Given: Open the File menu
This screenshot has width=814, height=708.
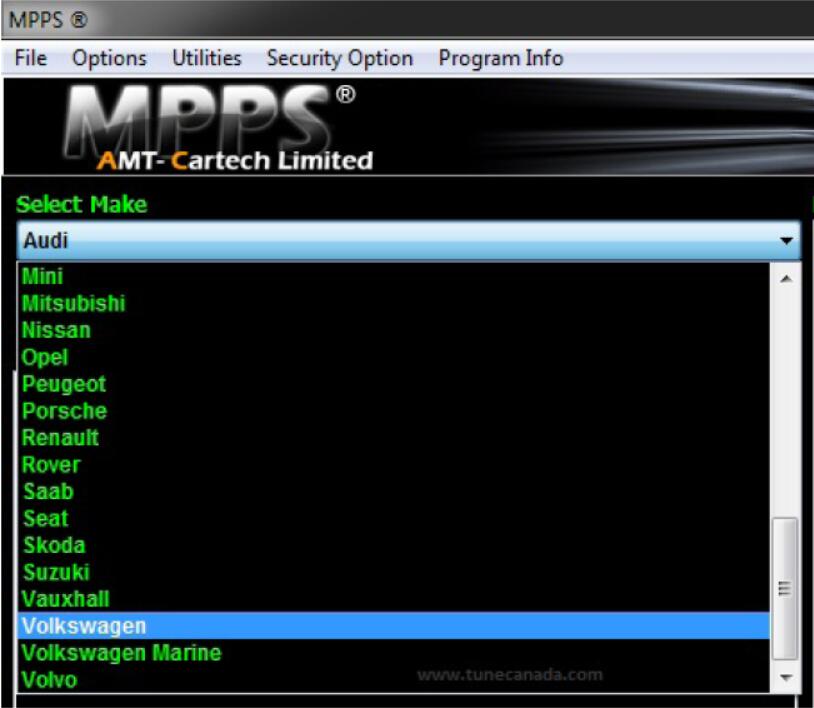Looking at the screenshot, I should [x=31, y=58].
